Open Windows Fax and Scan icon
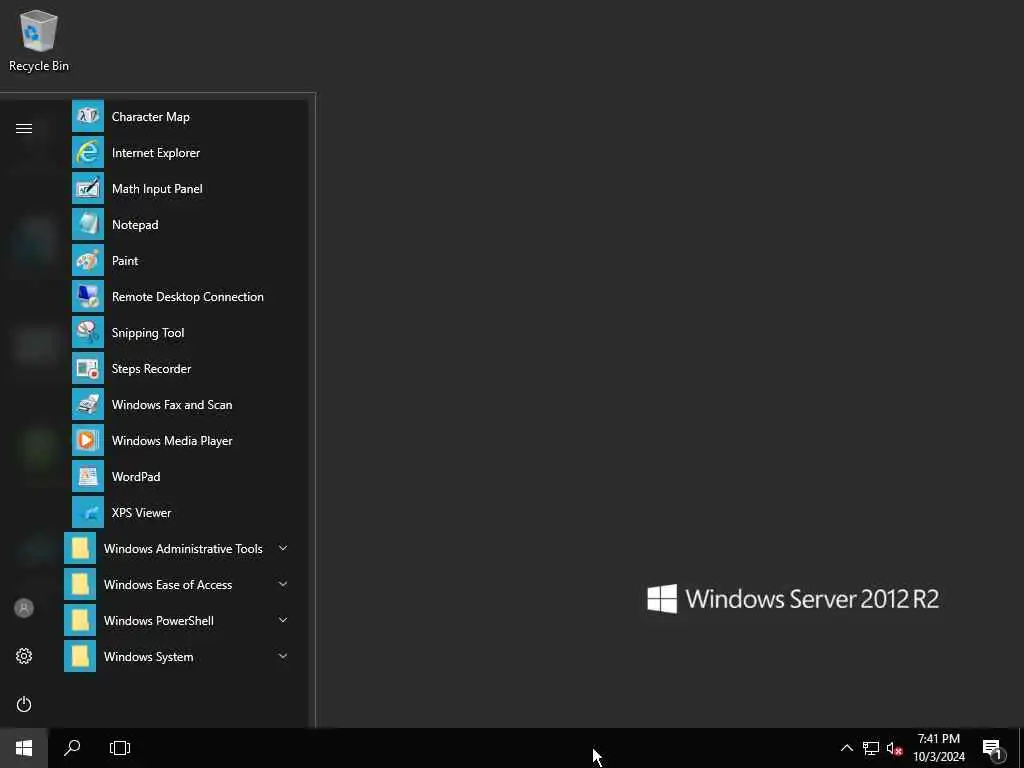Image resolution: width=1024 pixels, height=768 pixels. [88, 404]
